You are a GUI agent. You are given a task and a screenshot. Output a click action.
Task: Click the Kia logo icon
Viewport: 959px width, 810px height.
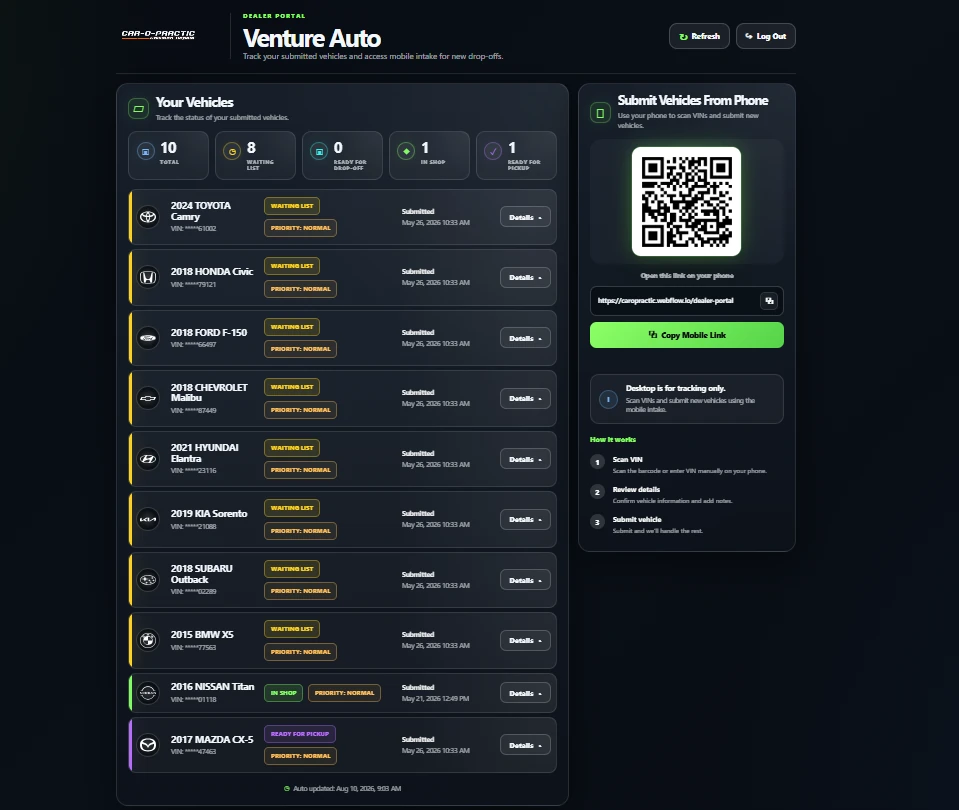148,519
